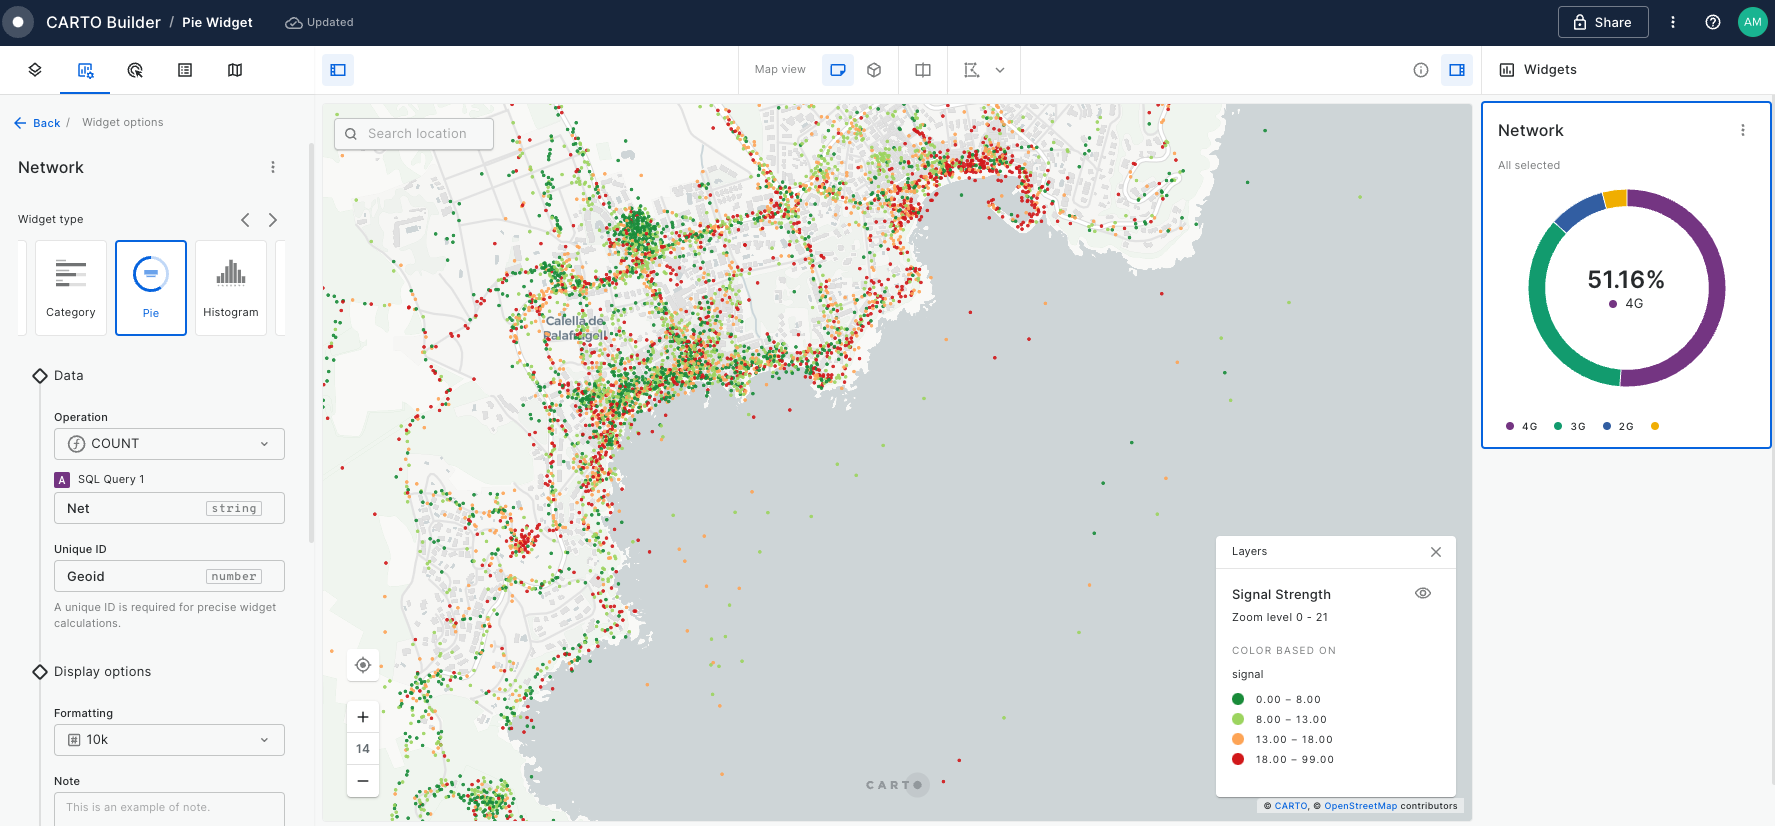
Task: Open the Legend tab icon
Action: click(185, 70)
